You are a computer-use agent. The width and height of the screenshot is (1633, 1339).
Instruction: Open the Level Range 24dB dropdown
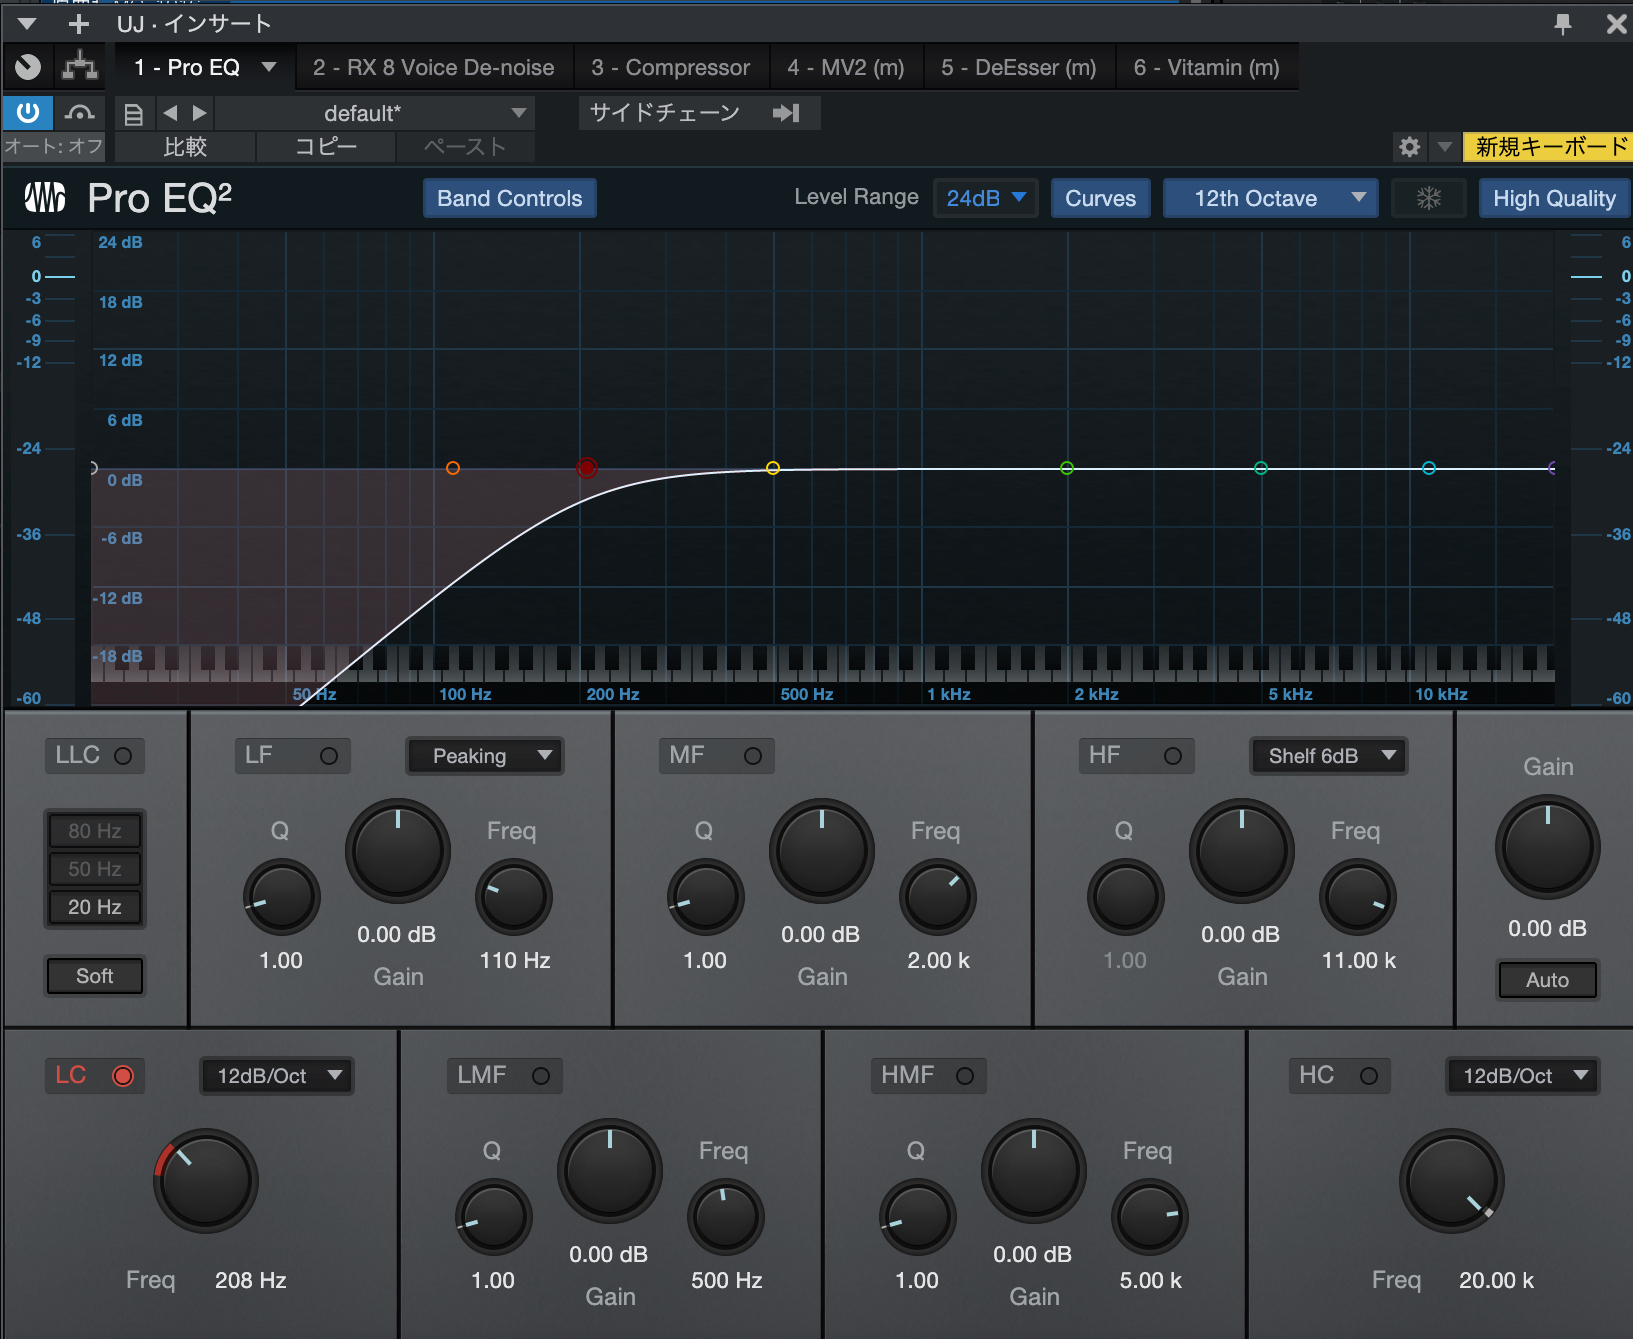[985, 198]
